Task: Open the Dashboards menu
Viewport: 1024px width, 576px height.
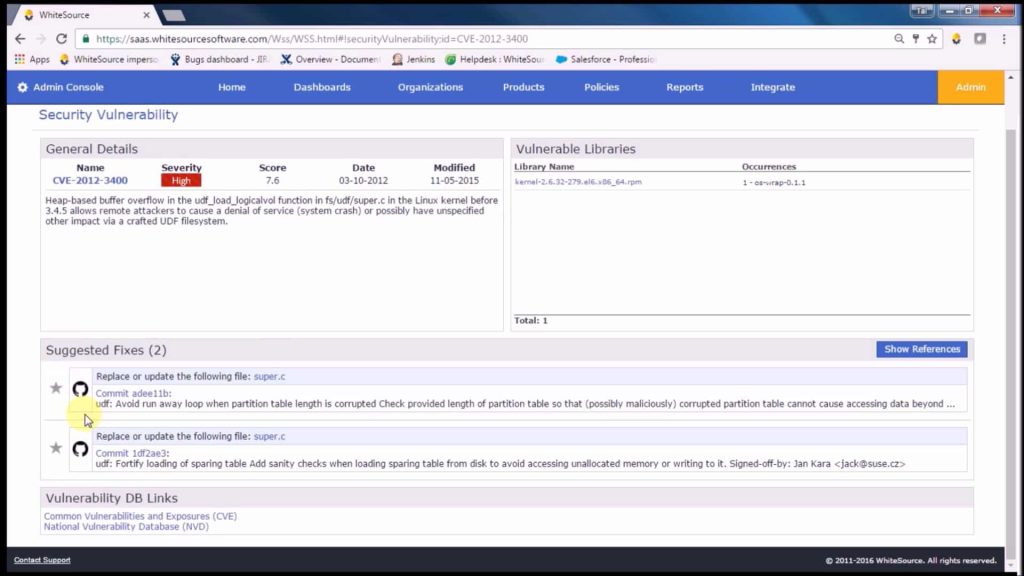Action: coord(322,88)
